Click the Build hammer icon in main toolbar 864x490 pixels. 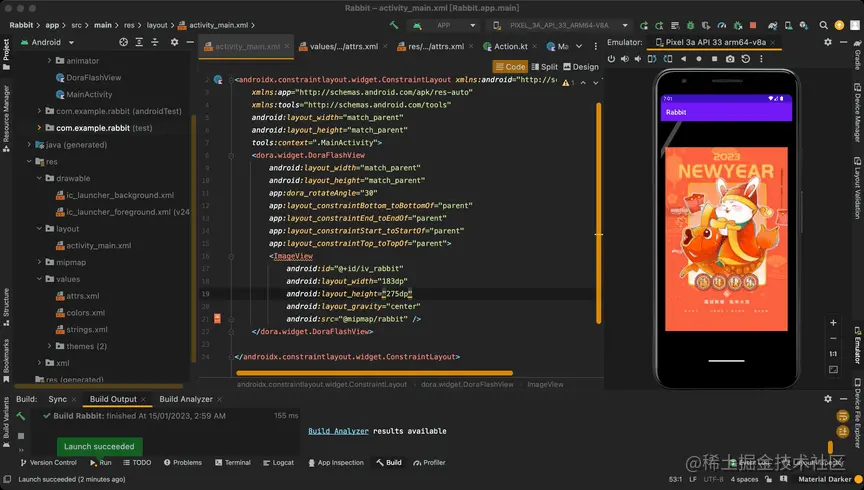click(395, 24)
